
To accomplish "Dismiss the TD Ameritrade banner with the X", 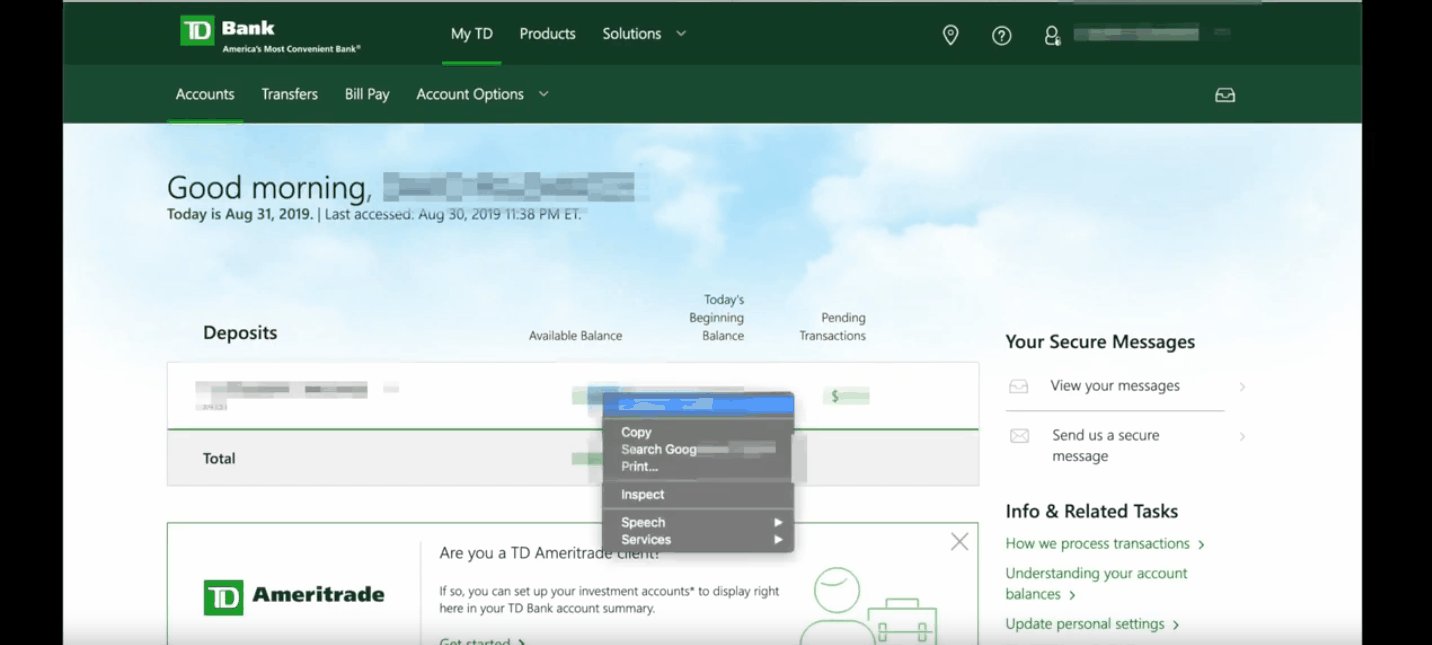I will (959, 541).
